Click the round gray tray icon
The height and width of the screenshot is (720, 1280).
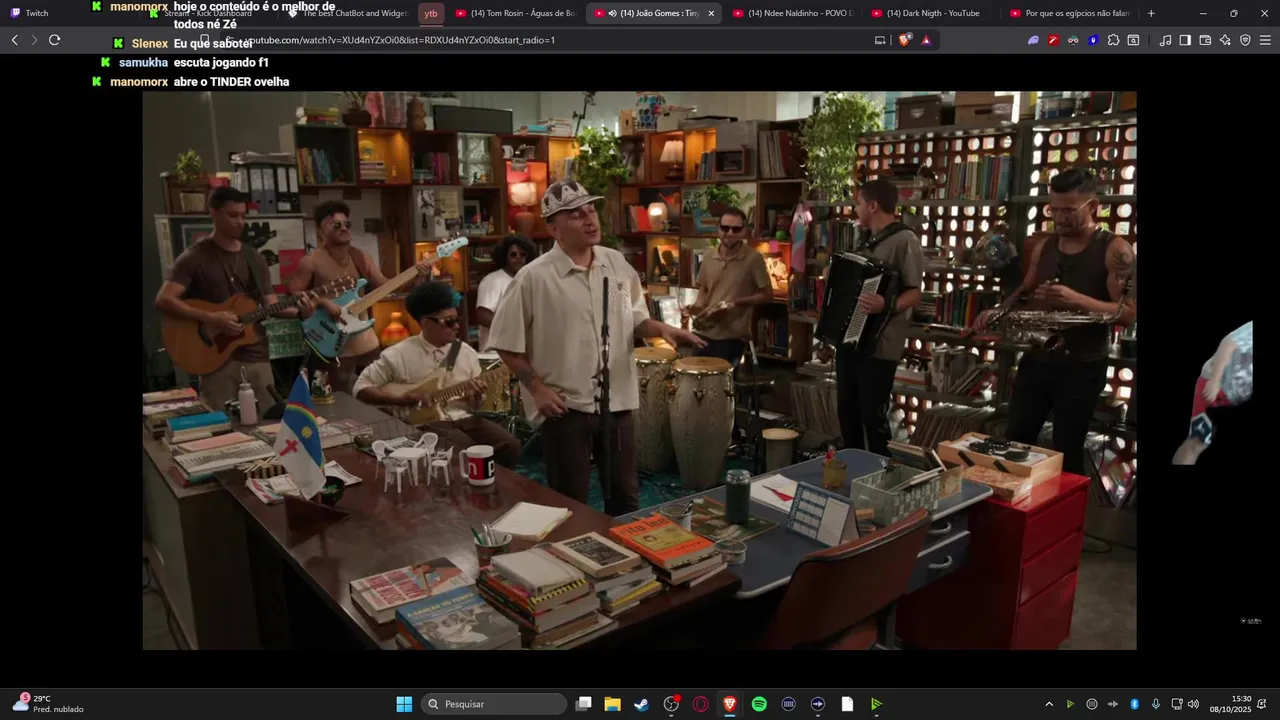[1092, 704]
